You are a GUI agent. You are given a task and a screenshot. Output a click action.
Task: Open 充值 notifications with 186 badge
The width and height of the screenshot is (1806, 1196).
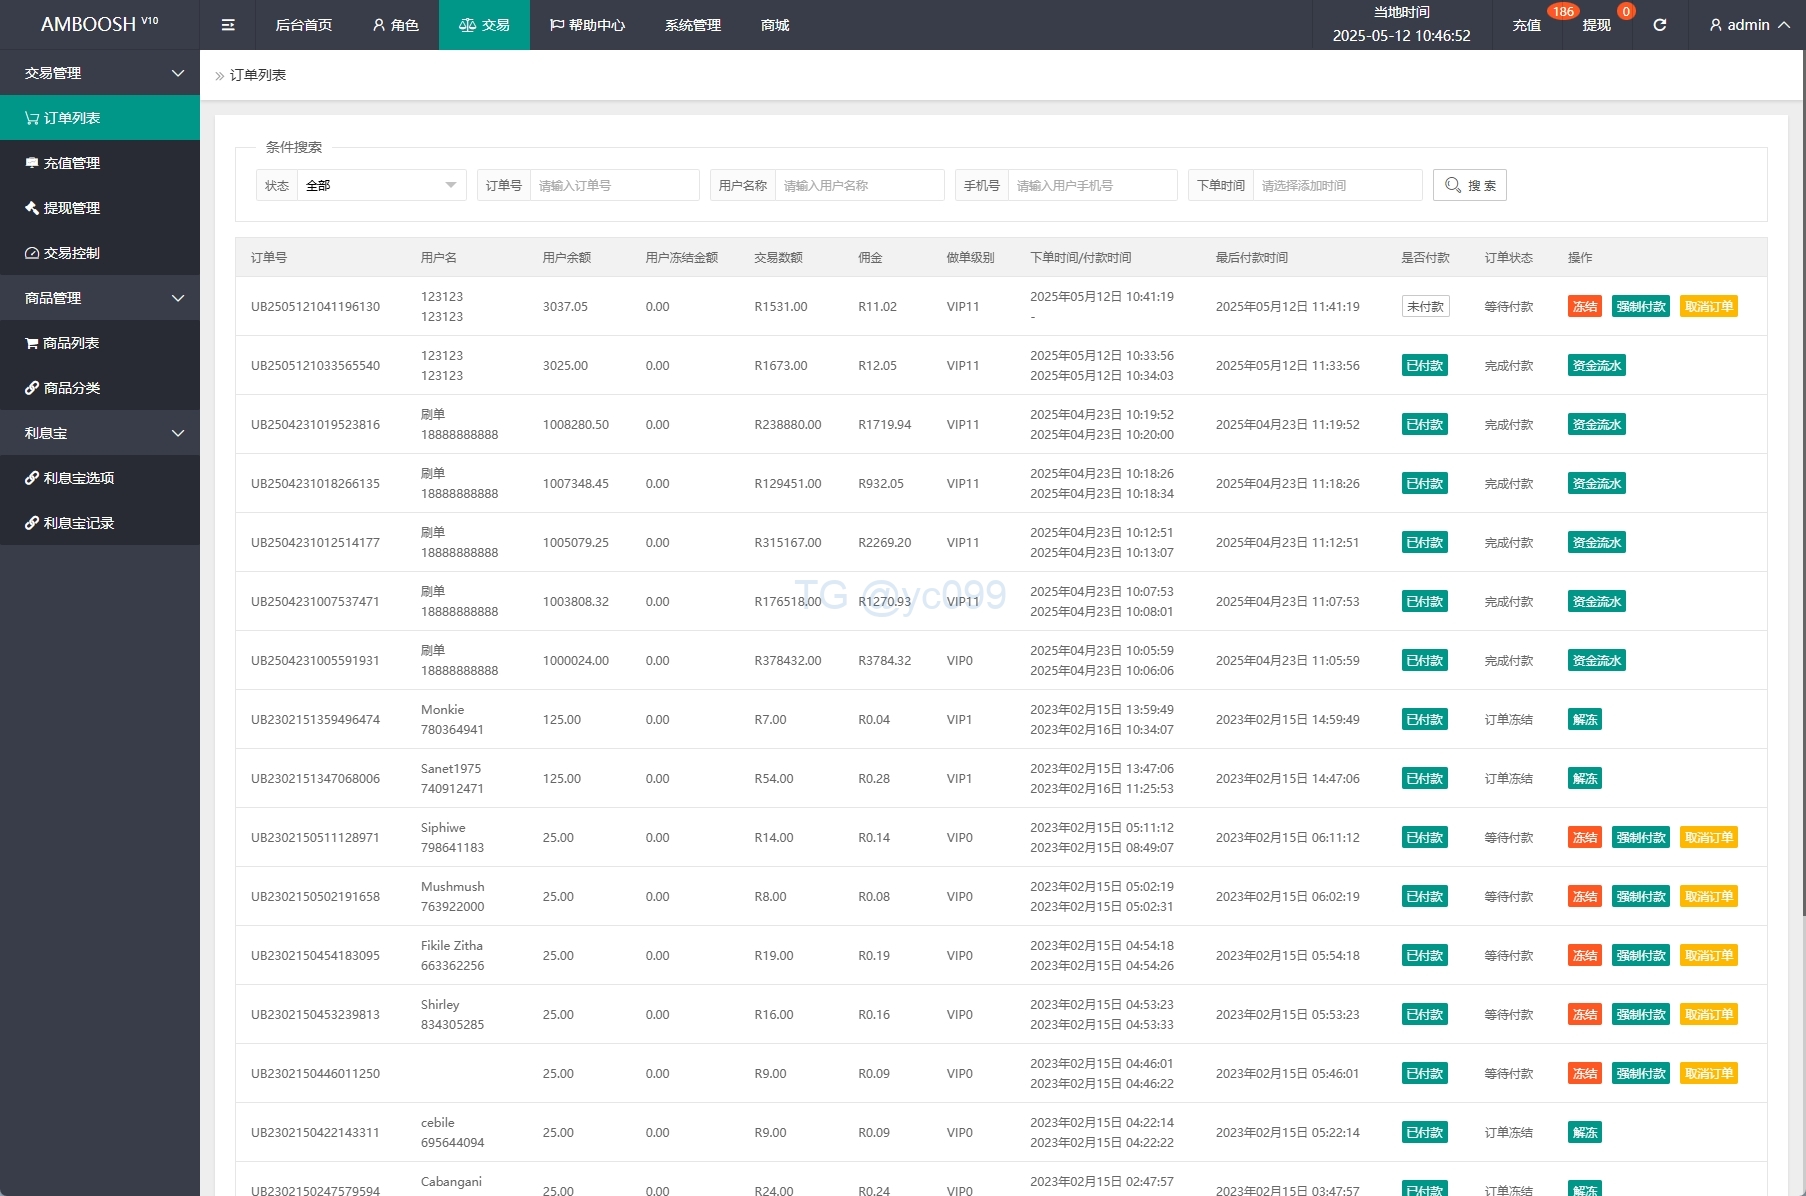click(1526, 25)
